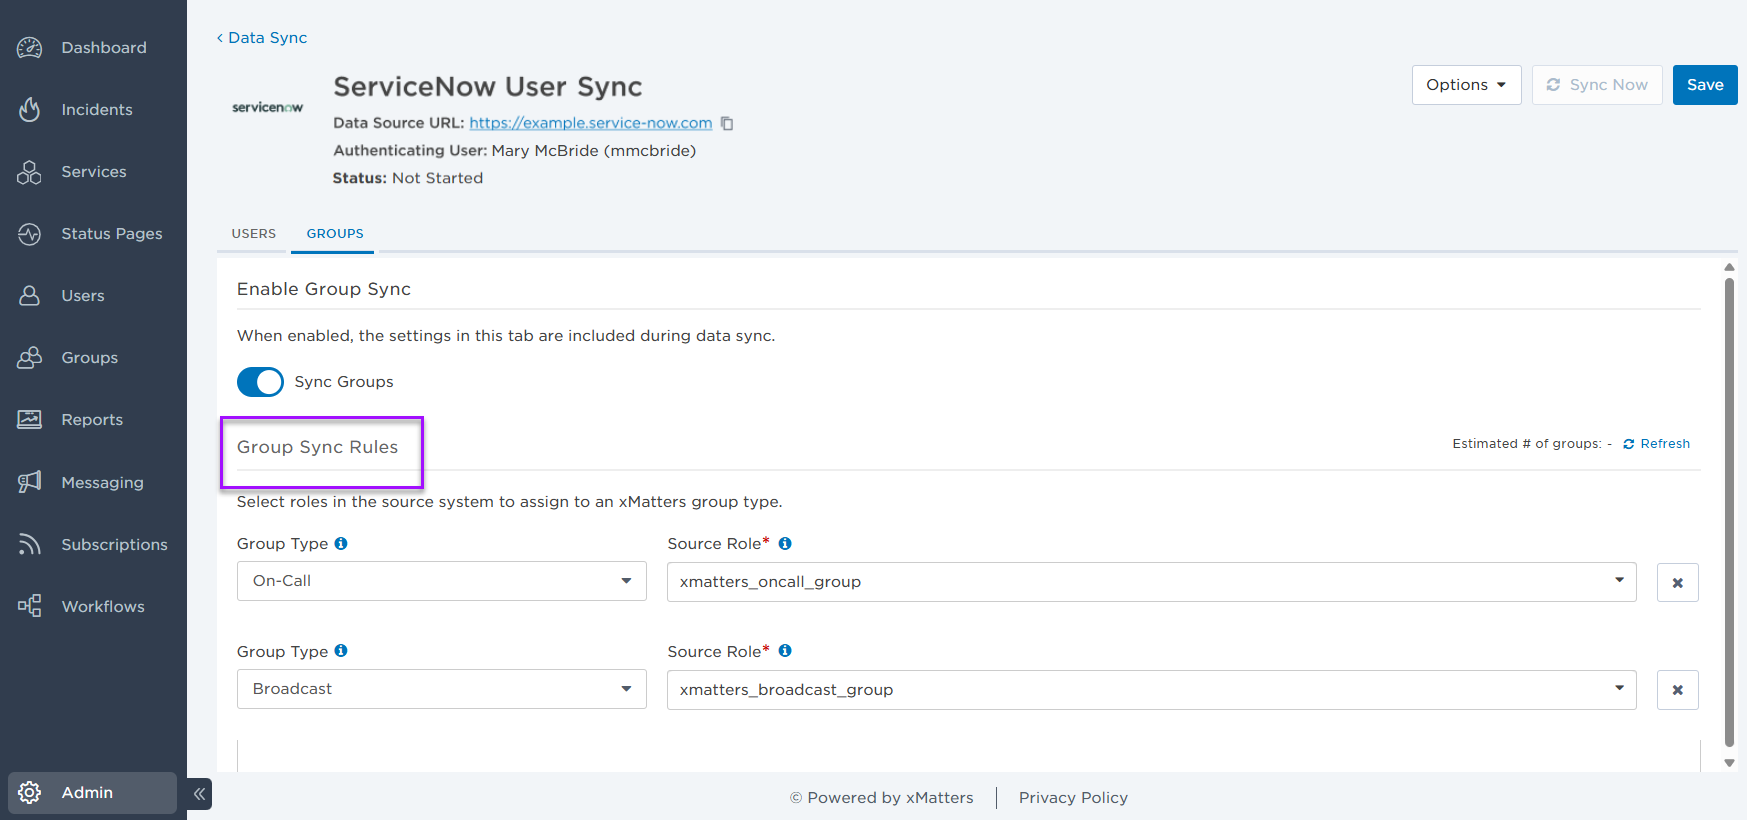Image resolution: width=1747 pixels, height=820 pixels.
Task: Remove the Broadcast group sync rule
Action: point(1677,690)
